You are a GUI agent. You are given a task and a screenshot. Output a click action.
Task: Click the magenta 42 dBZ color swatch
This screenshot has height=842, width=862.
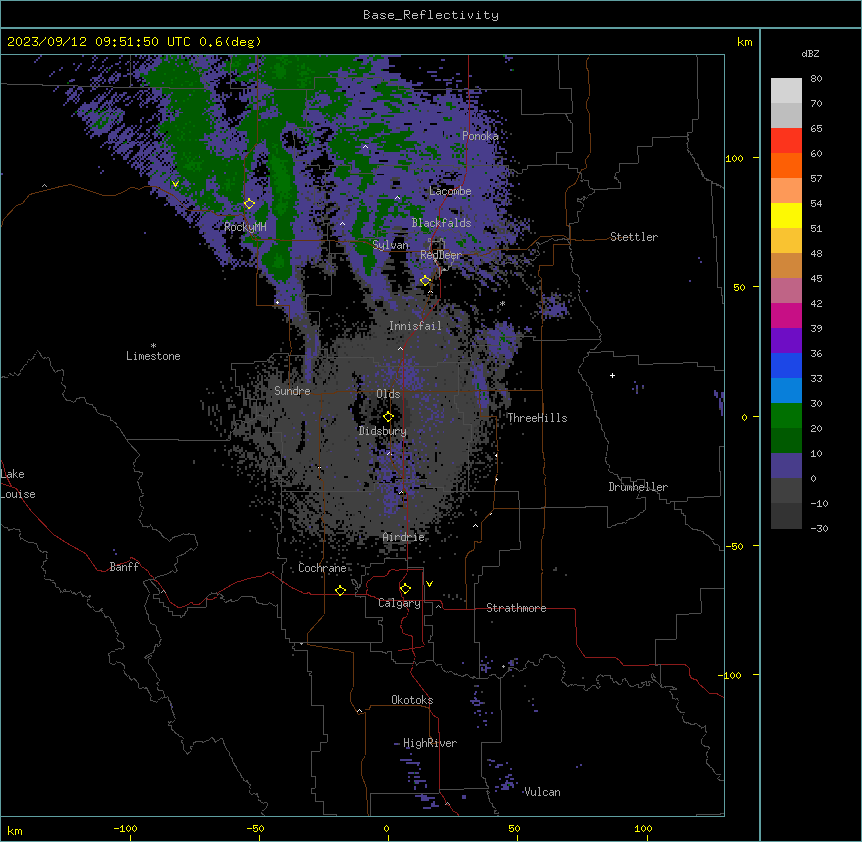coord(786,315)
